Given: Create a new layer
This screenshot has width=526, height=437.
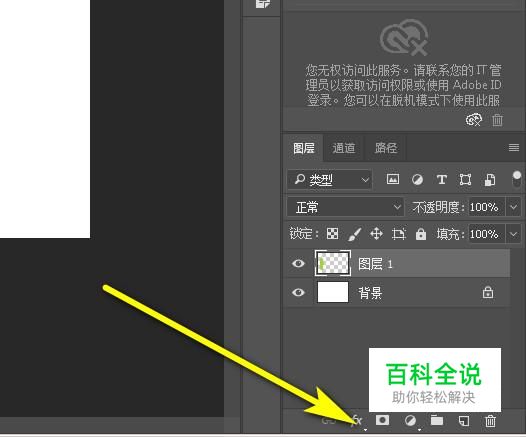Looking at the screenshot, I should tap(464, 421).
